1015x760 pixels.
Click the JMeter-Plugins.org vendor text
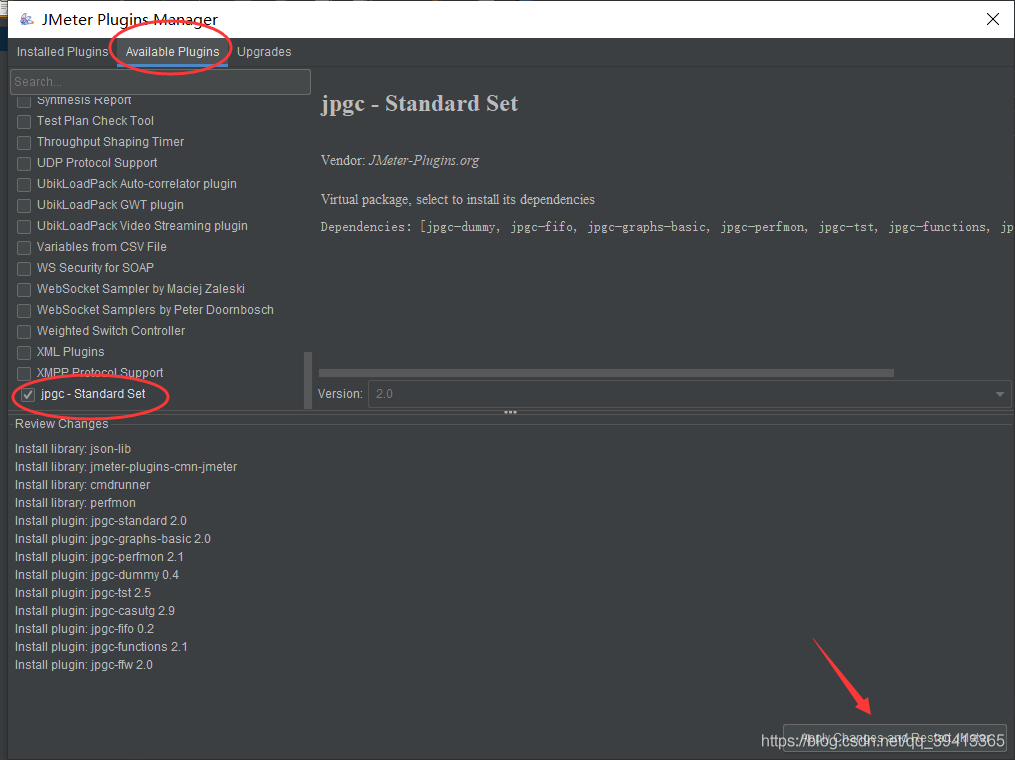(x=424, y=161)
